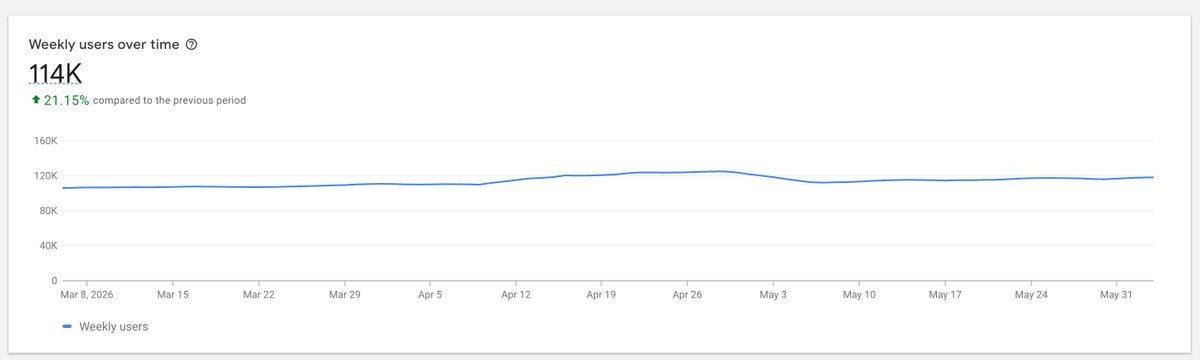Screen dimensions: 1200x360
Task: Click the Mar 15 axis date
Action: pyautogui.click(x=173, y=295)
